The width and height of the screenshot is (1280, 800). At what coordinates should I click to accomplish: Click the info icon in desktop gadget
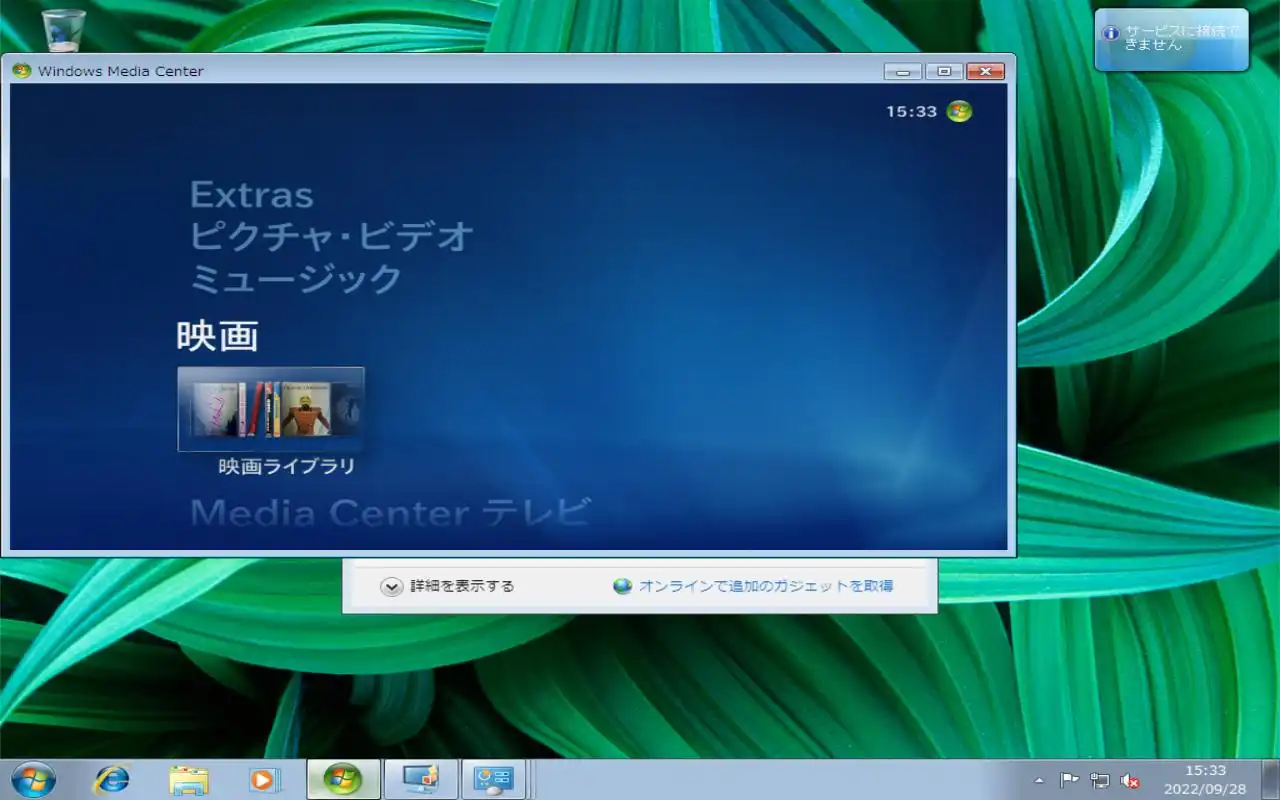pos(1110,33)
